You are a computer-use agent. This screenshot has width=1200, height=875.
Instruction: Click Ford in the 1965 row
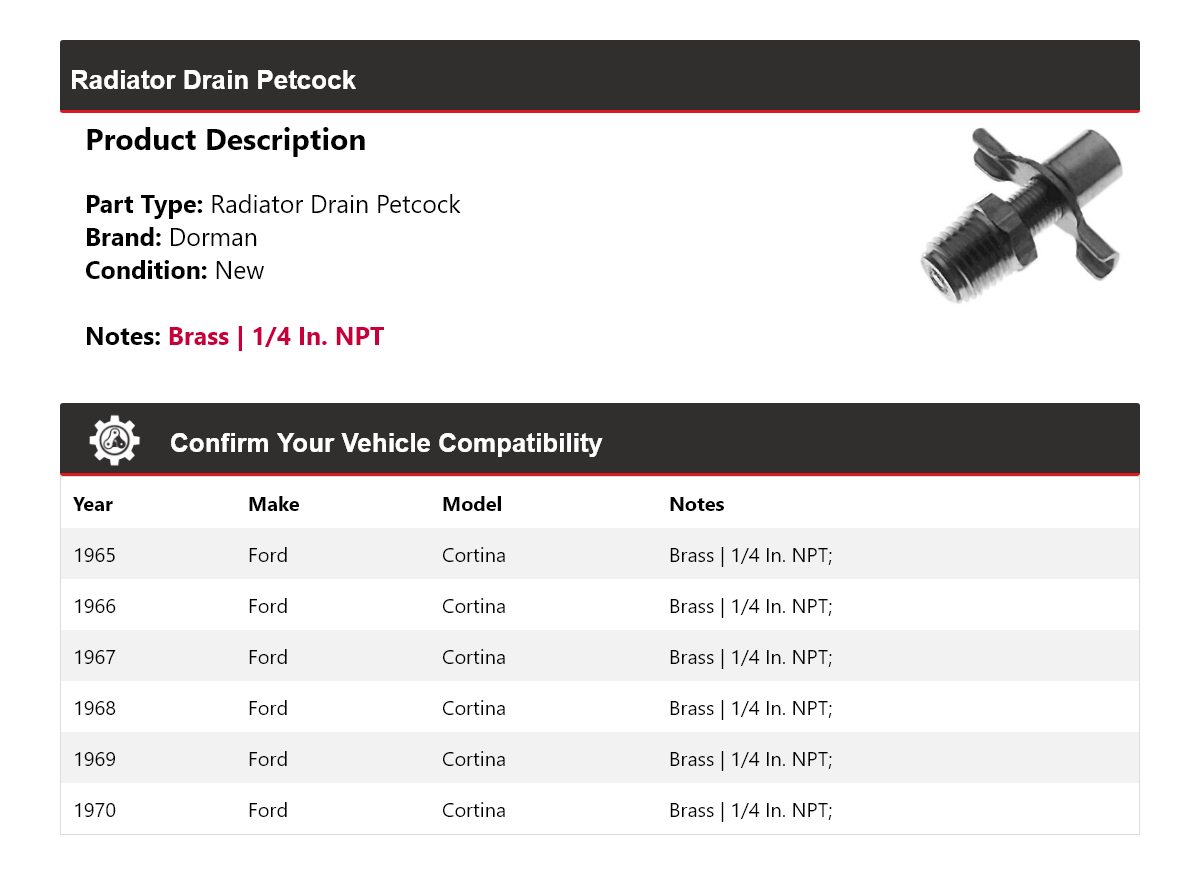[x=267, y=555]
